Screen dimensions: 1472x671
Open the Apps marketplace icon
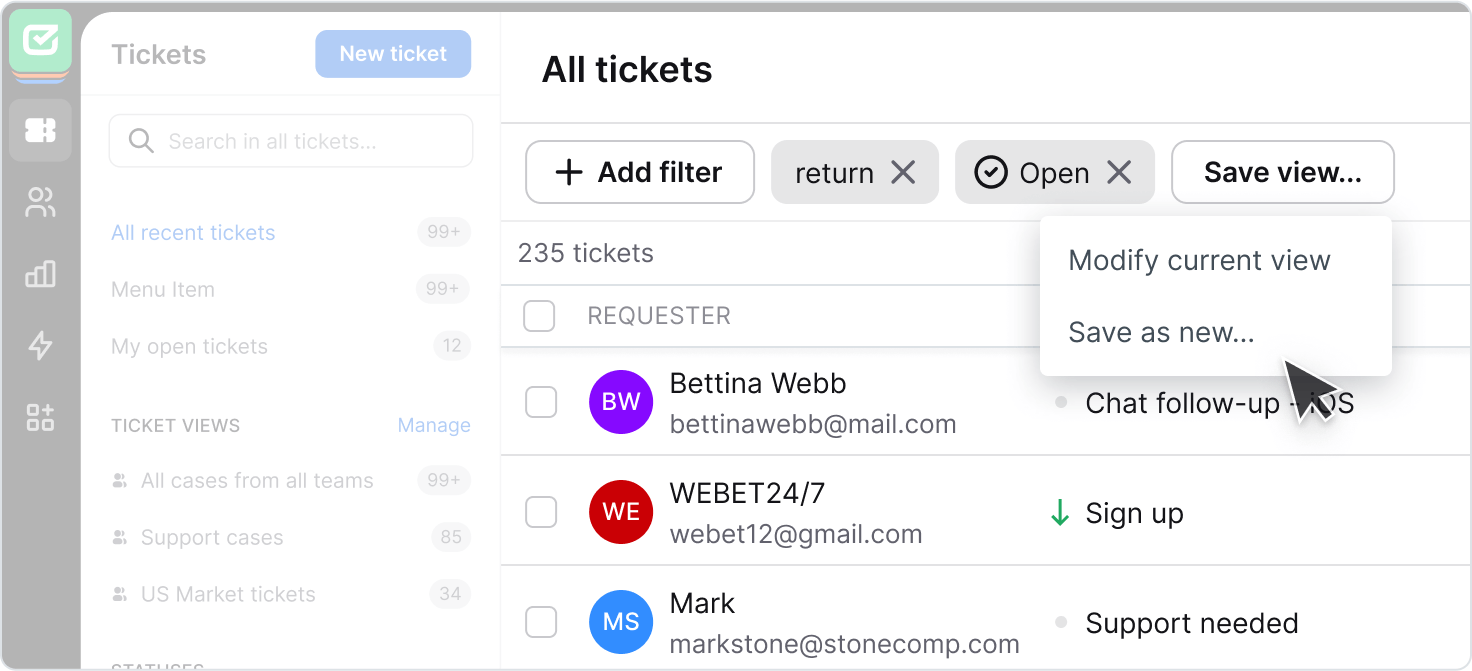click(40, 418)
